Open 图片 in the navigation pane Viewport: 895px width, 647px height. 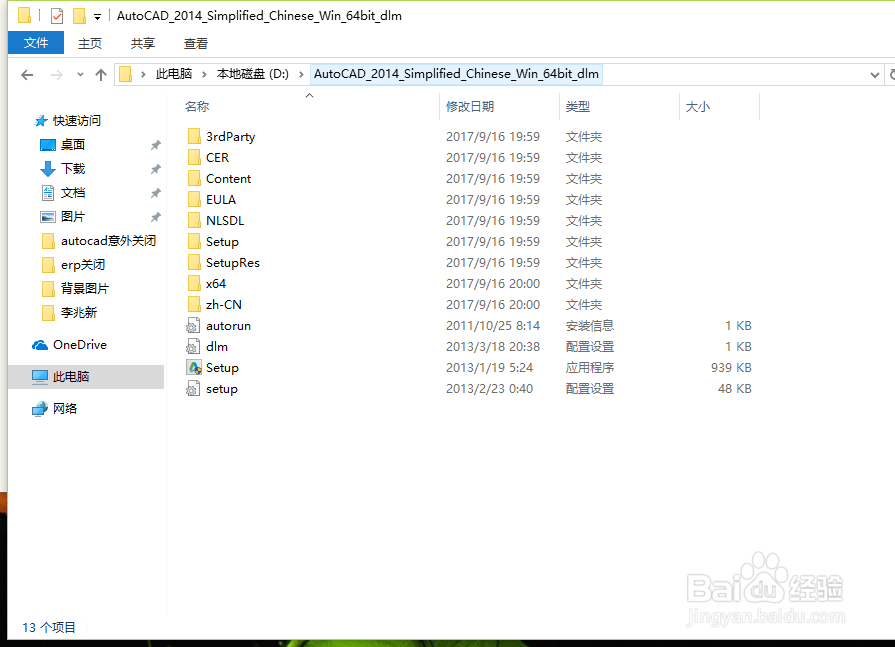pyautogui.click(x=73, y=217)
